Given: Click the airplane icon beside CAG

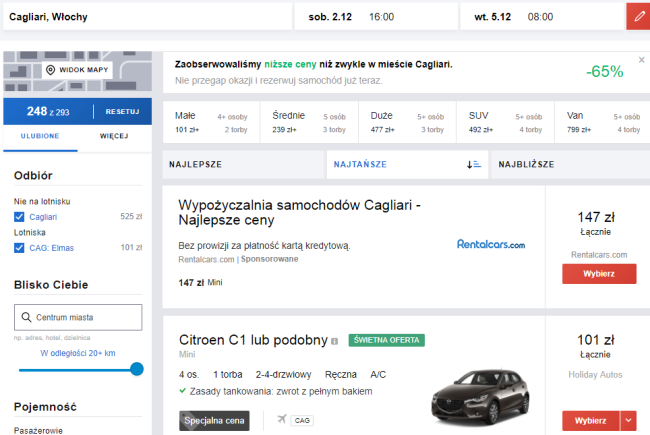Looking at the screenshot, I should pyautogui.click(x=282, y=421).
